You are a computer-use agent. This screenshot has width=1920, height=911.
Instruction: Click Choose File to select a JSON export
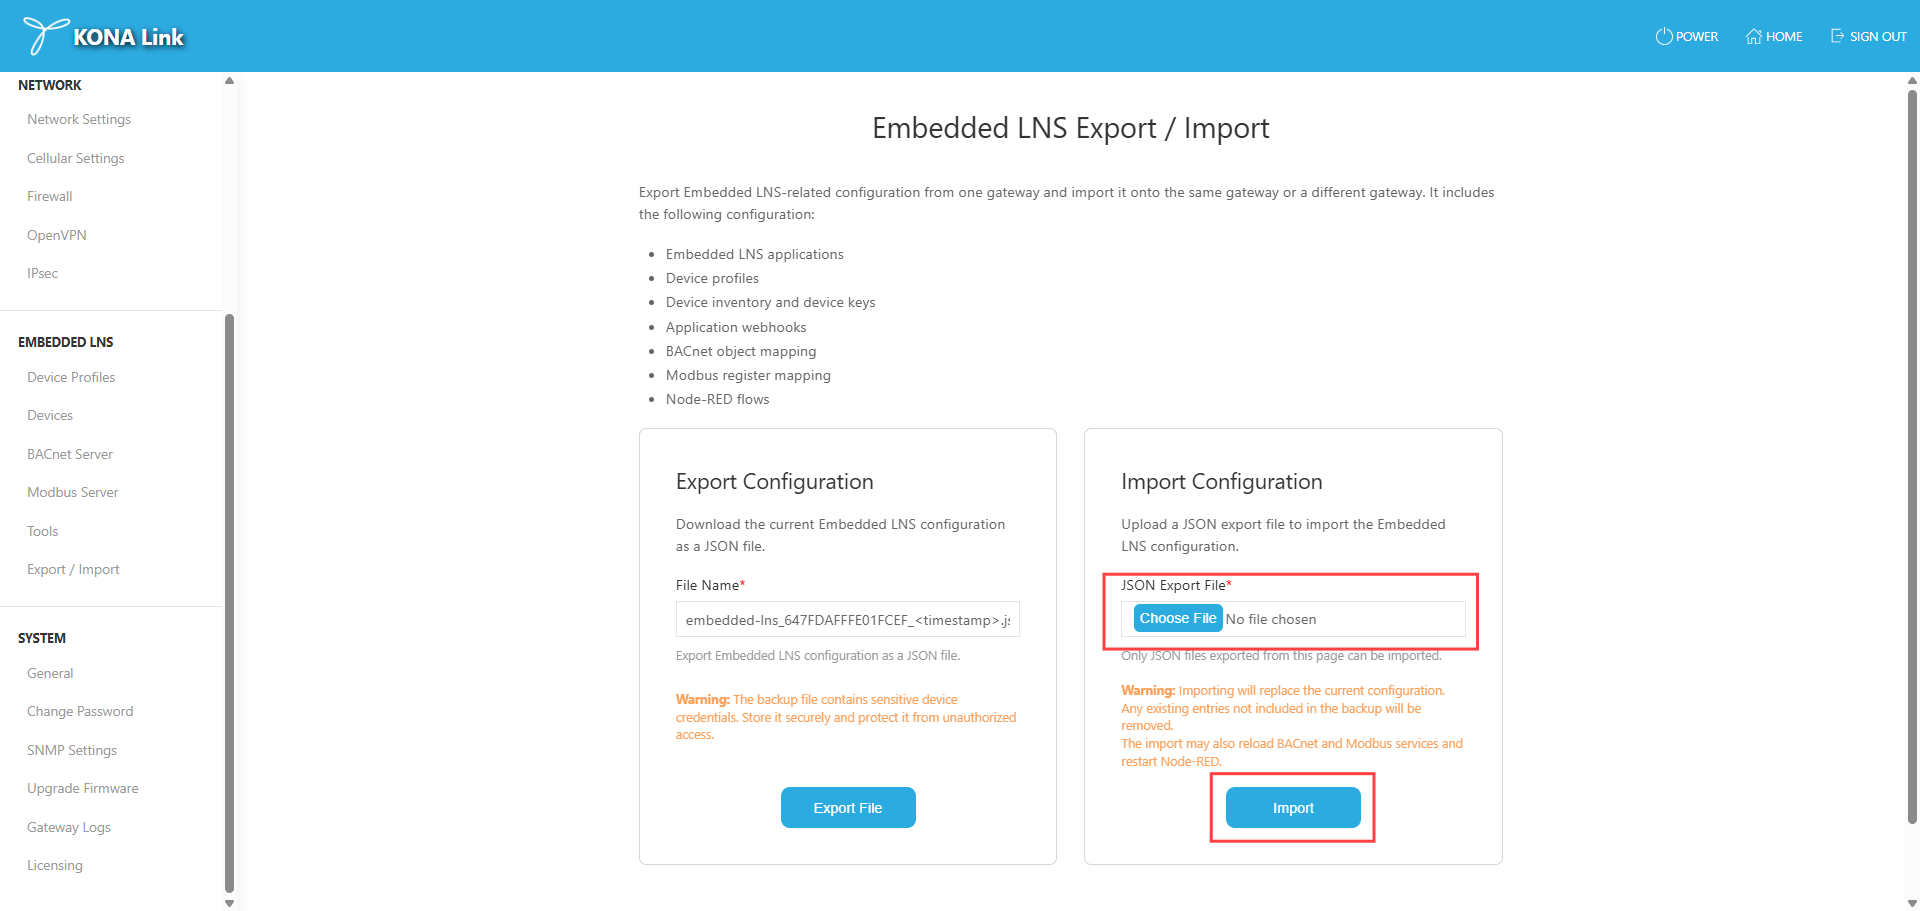pyautogui.click(x=1178, y=618)
